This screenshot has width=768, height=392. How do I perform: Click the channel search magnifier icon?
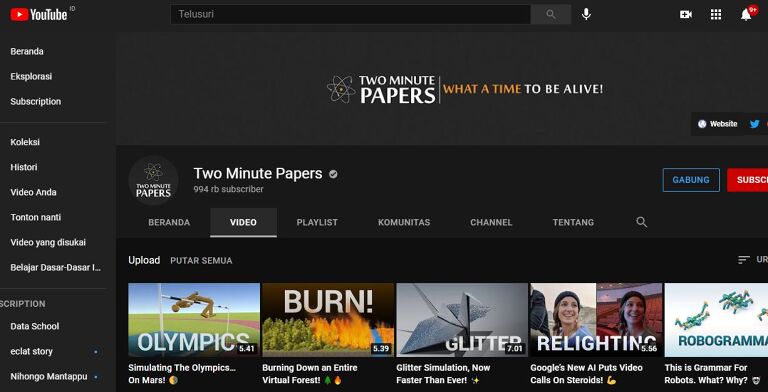coord(642,222)
